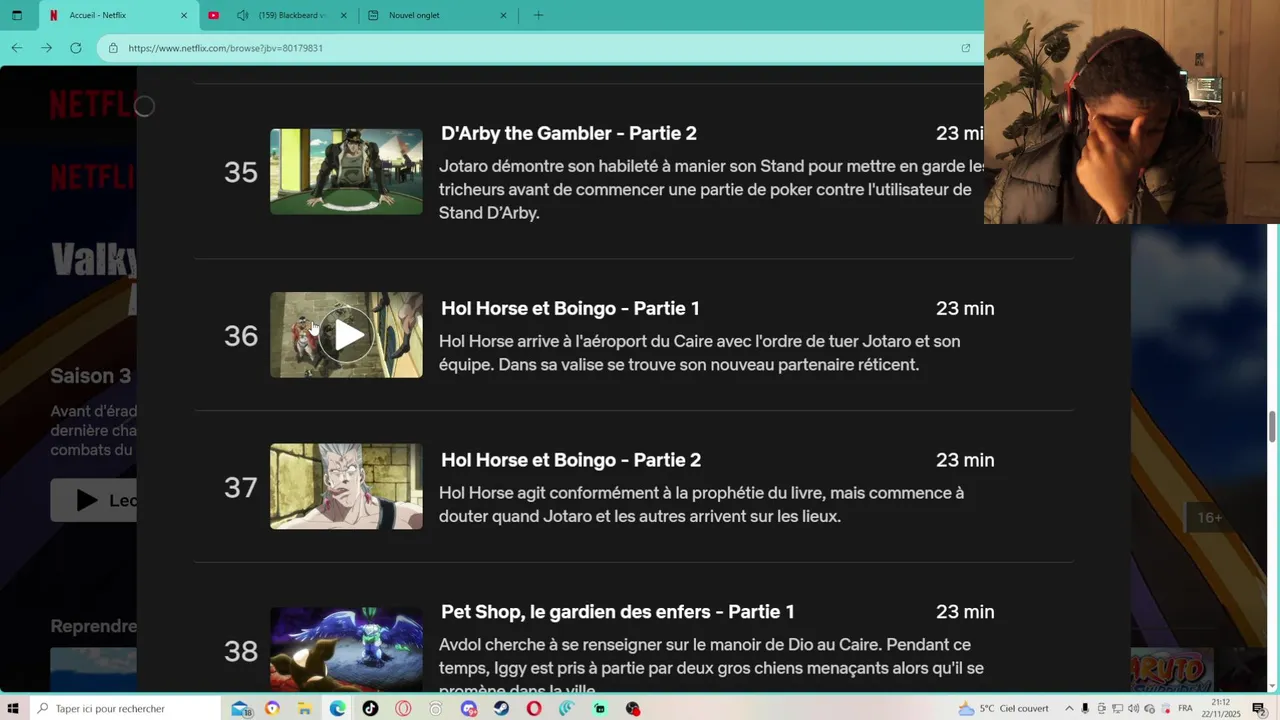Image resolution: width=1280 pixels, height=720 pixels.
Task: Click description starting 'Hol Horse agit conformément'
Action: coord(701,505)
